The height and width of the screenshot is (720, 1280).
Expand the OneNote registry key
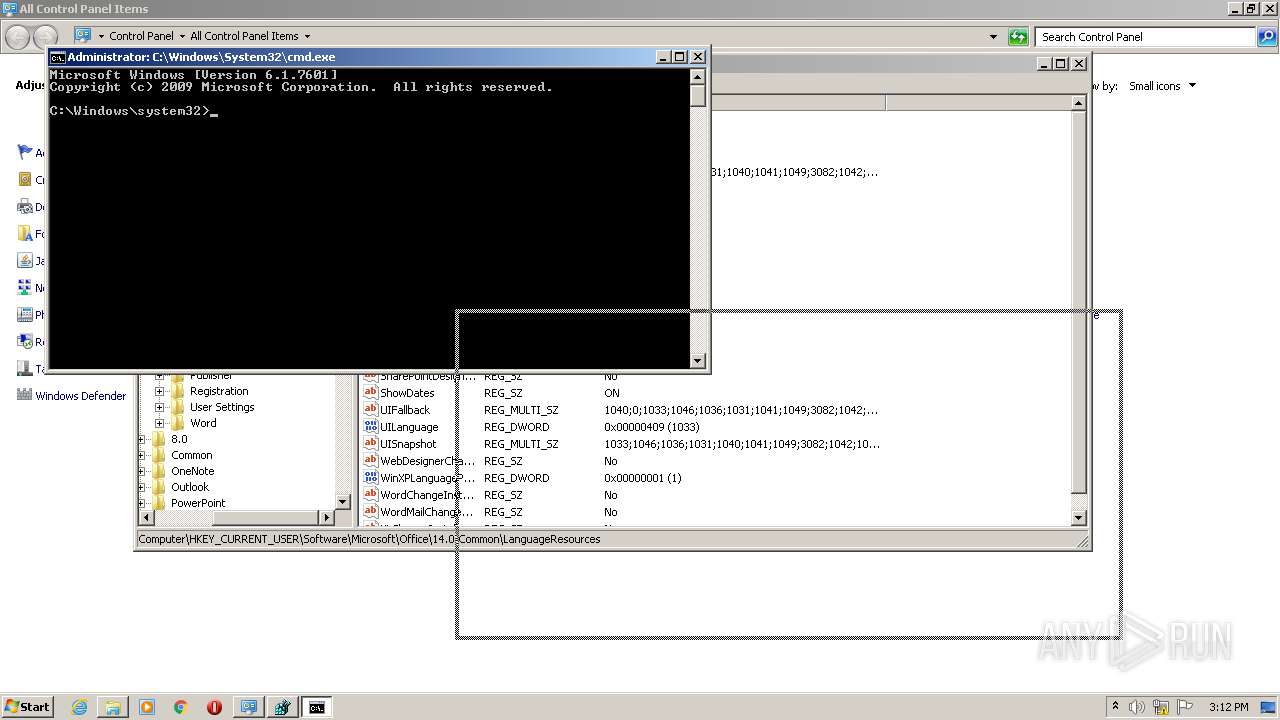(141, 471)
